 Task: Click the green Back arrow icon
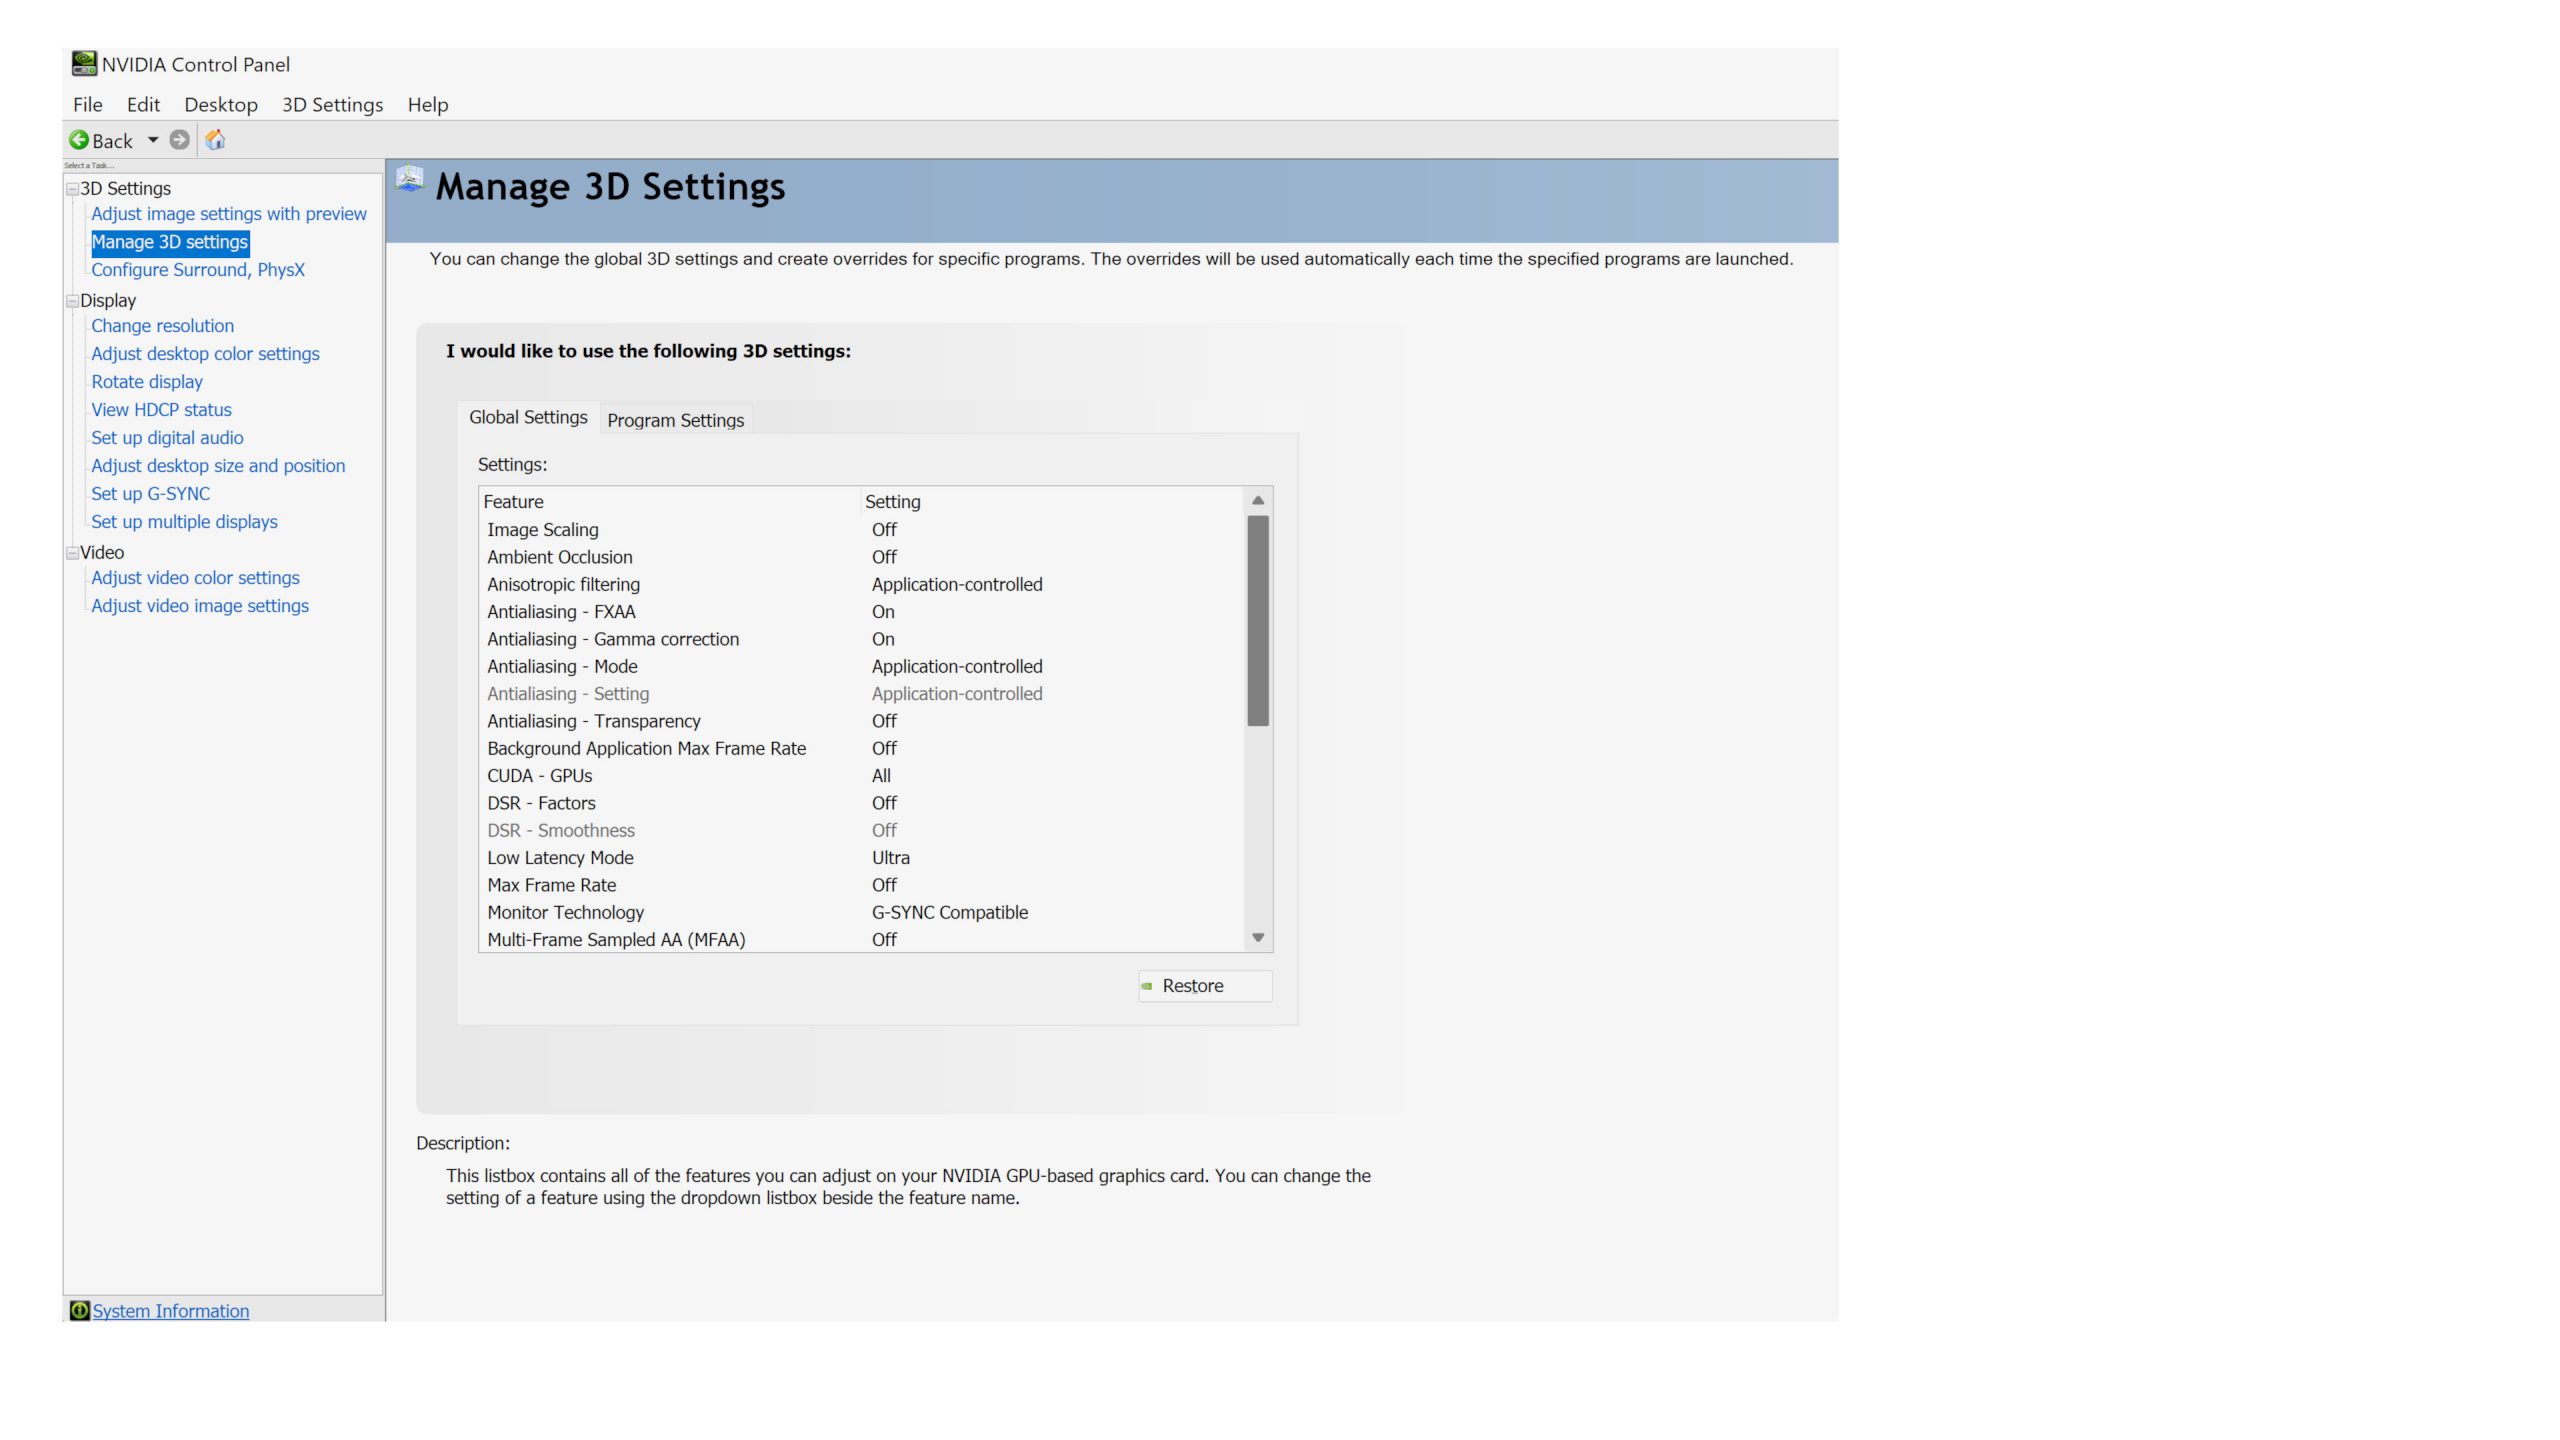[x=79, y=140]
